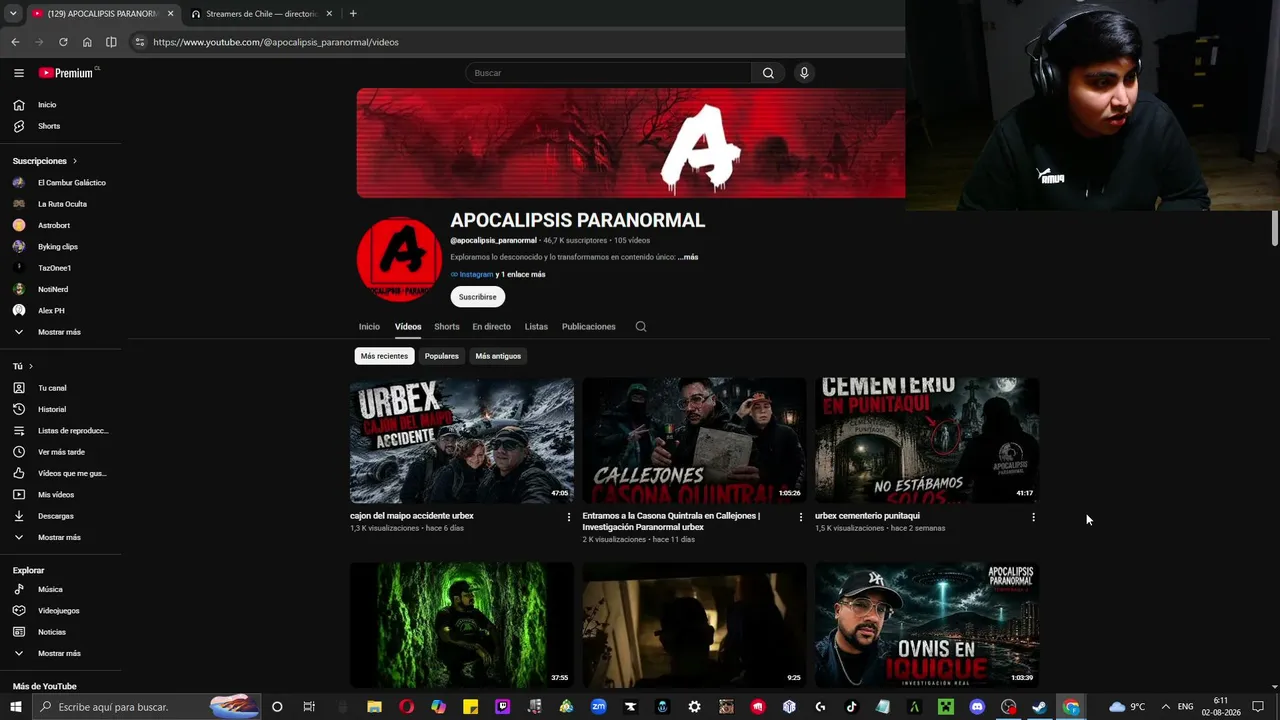Open Twitch from the taskbar
This screenshot has height=720, width=1280.
502,707
